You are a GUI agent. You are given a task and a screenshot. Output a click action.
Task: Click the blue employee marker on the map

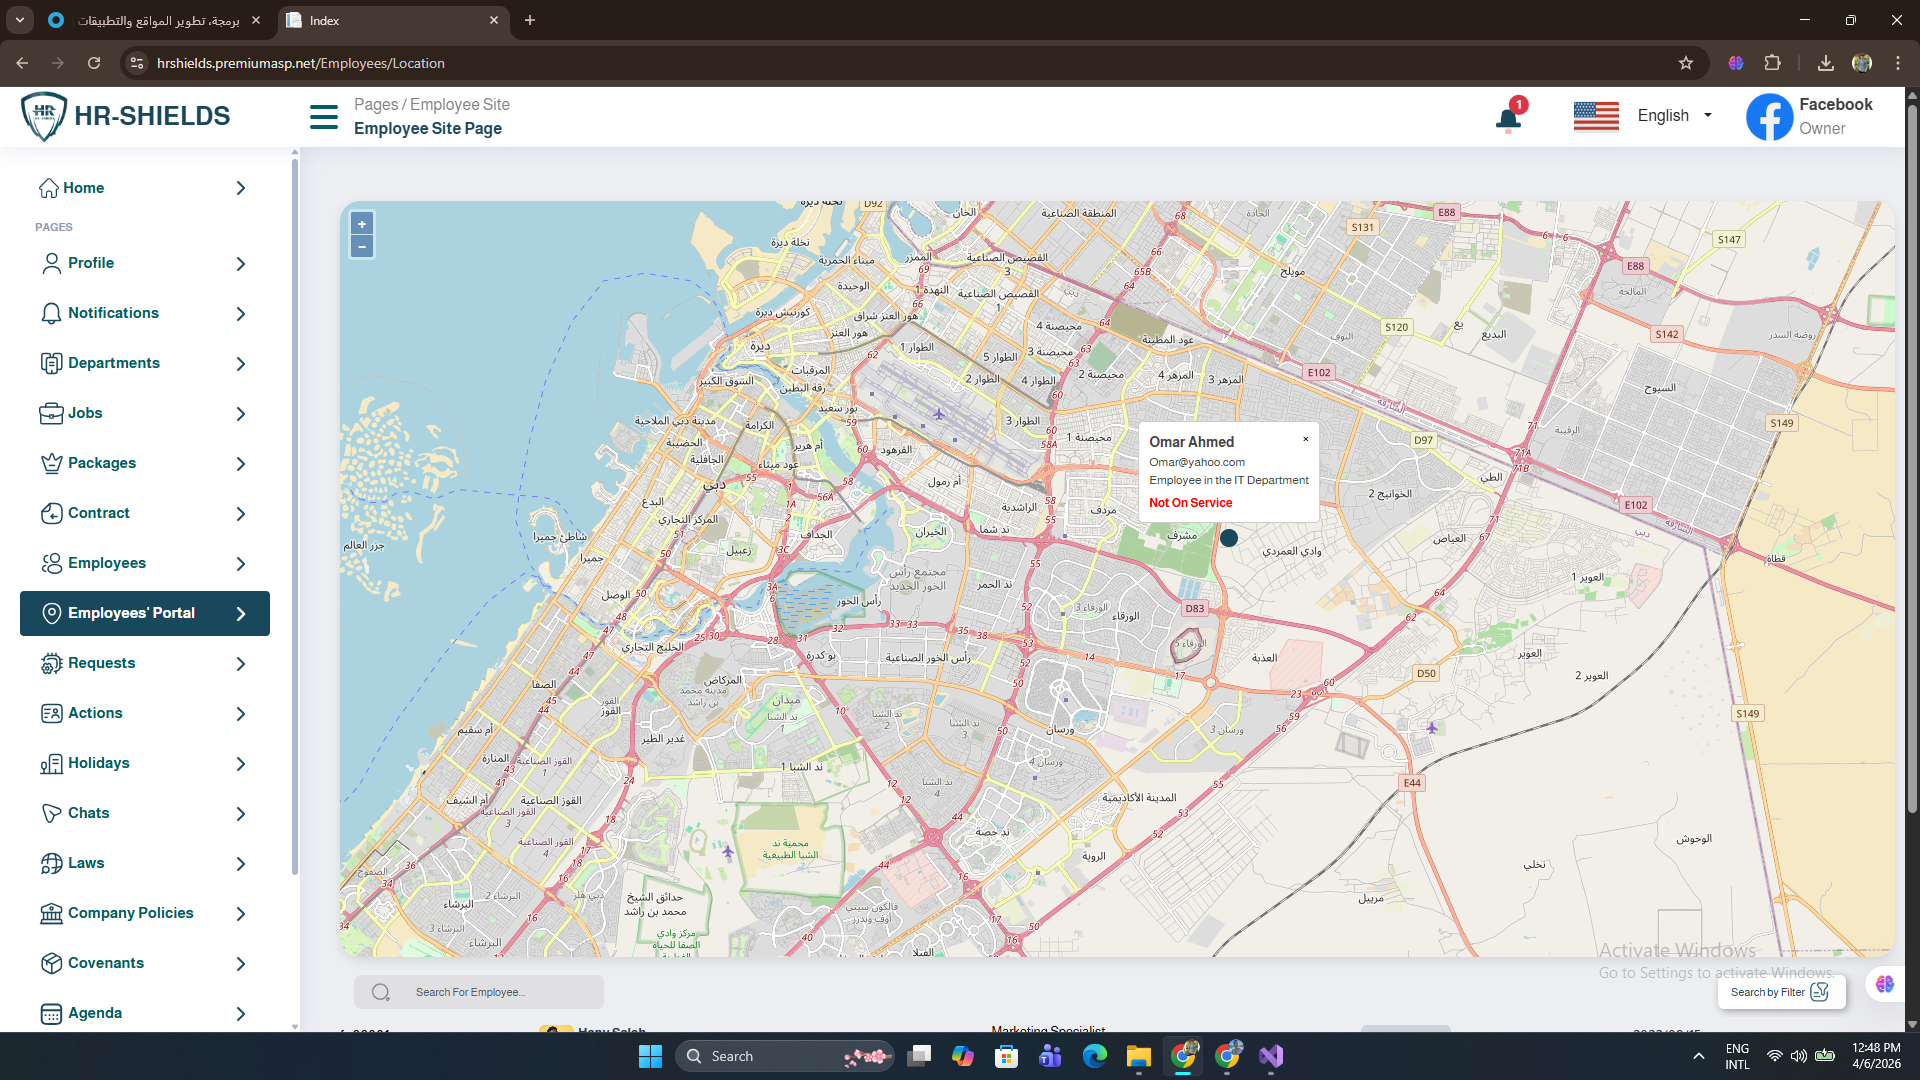click(x=1229, y=538)
